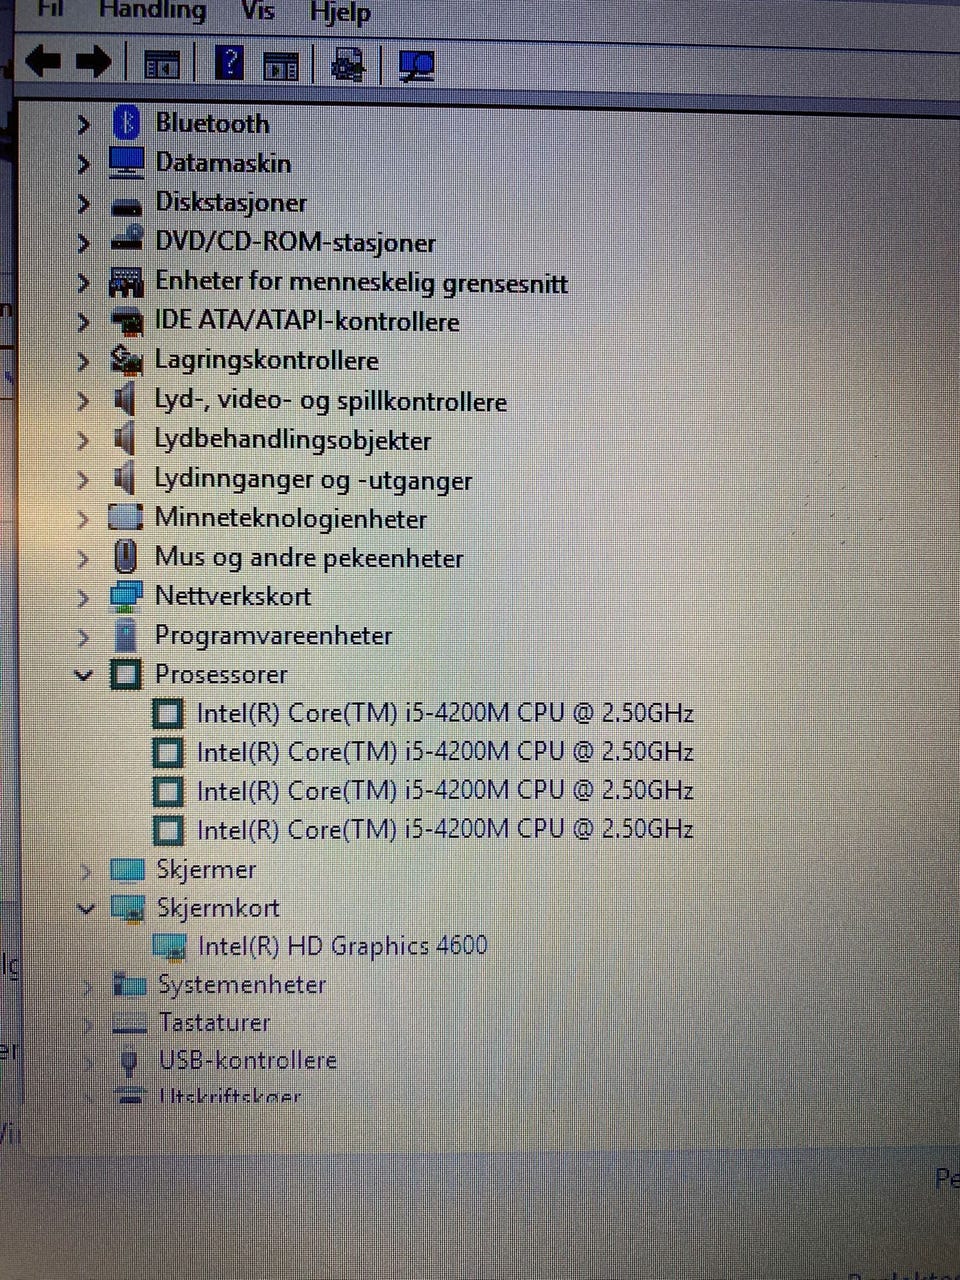Click the Tastaturer keyboard icon

coord(130,1023)
